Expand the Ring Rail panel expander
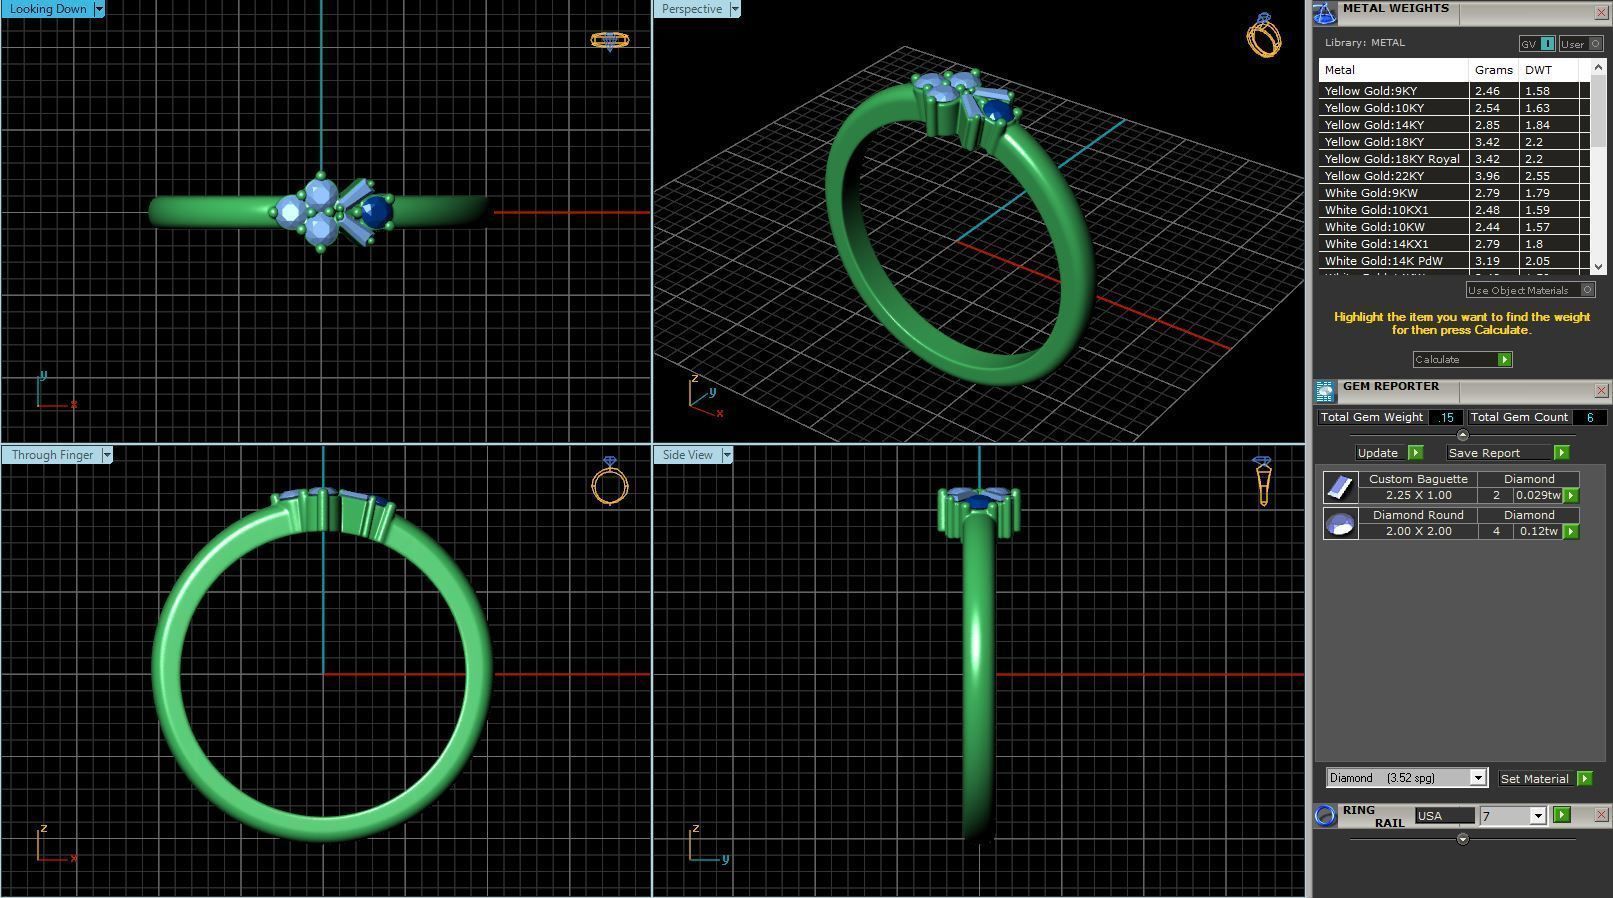 click(x=1462, y=839)
